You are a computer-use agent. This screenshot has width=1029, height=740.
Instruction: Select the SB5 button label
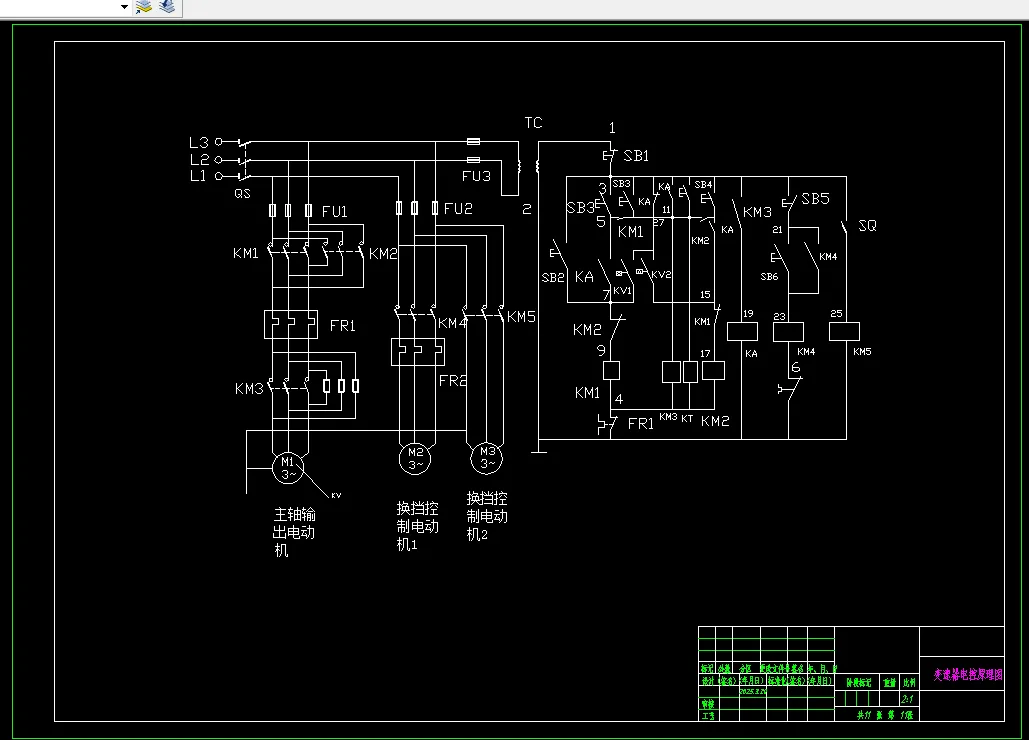click(x=815, y=199)
